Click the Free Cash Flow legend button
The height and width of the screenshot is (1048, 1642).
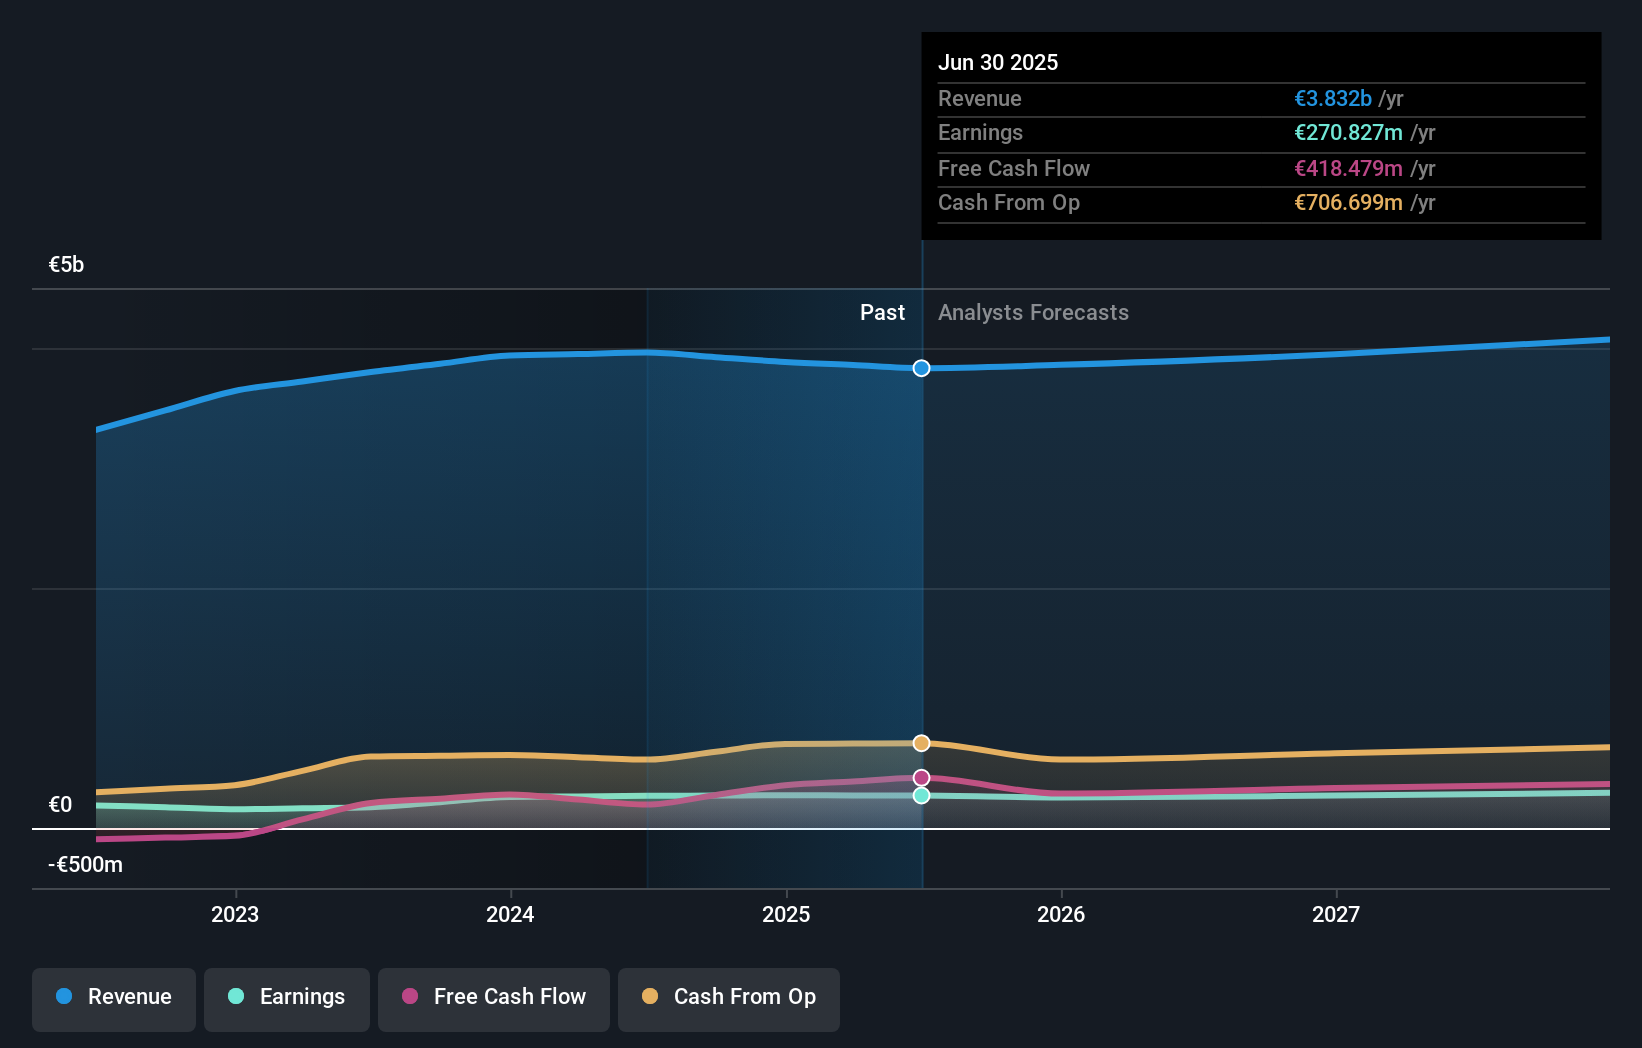pos(493,997)
